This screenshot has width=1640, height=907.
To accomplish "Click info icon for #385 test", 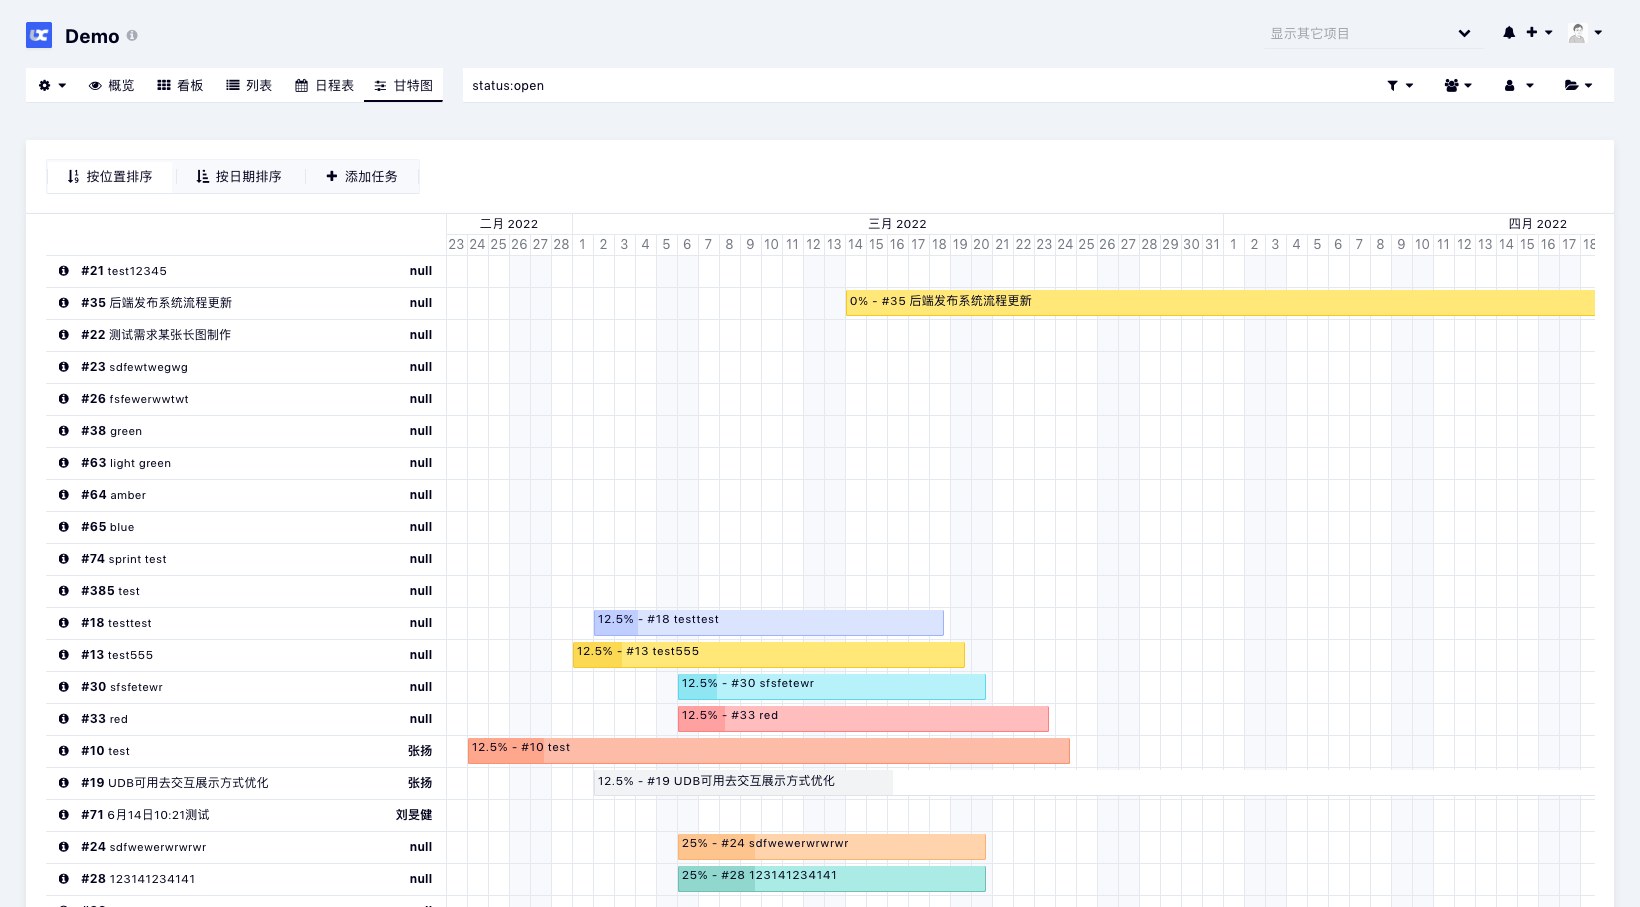I will point(63,591).
